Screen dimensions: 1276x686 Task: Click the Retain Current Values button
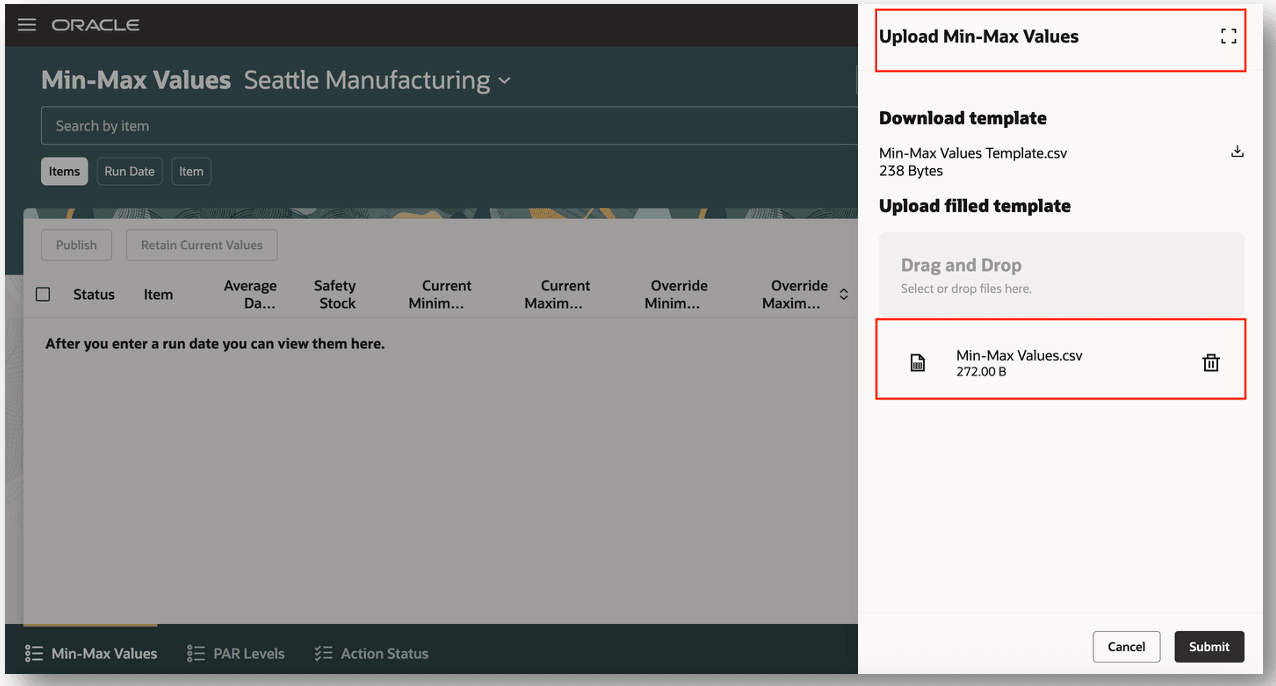coord(201,245)
